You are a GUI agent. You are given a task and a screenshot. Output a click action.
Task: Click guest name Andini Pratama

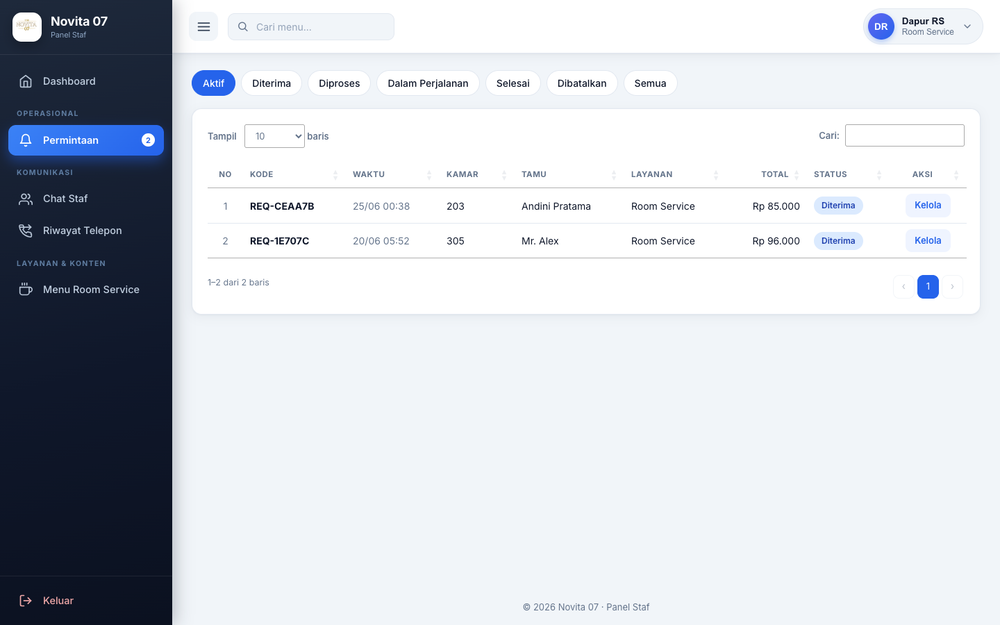pos(556,206)
